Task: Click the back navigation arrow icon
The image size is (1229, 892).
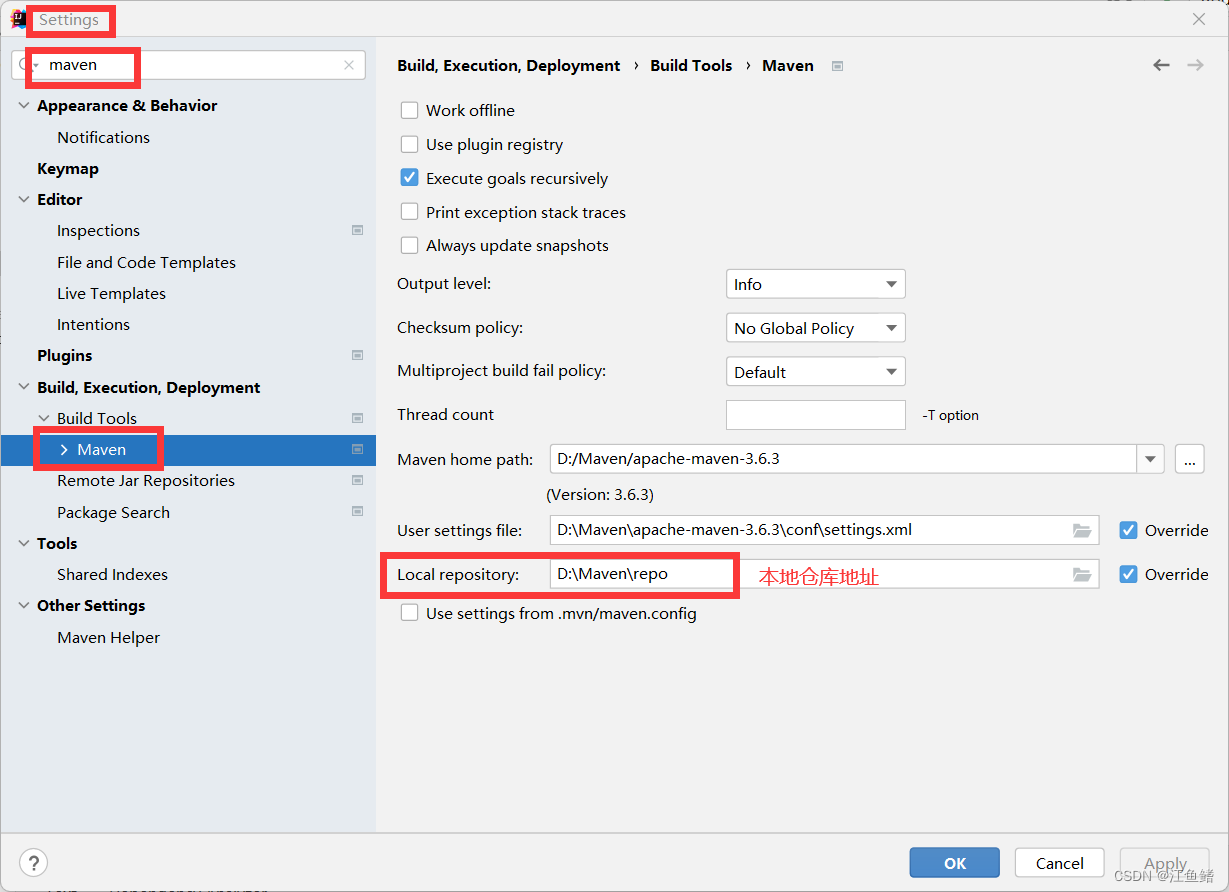Action: tap(1161, 65)
